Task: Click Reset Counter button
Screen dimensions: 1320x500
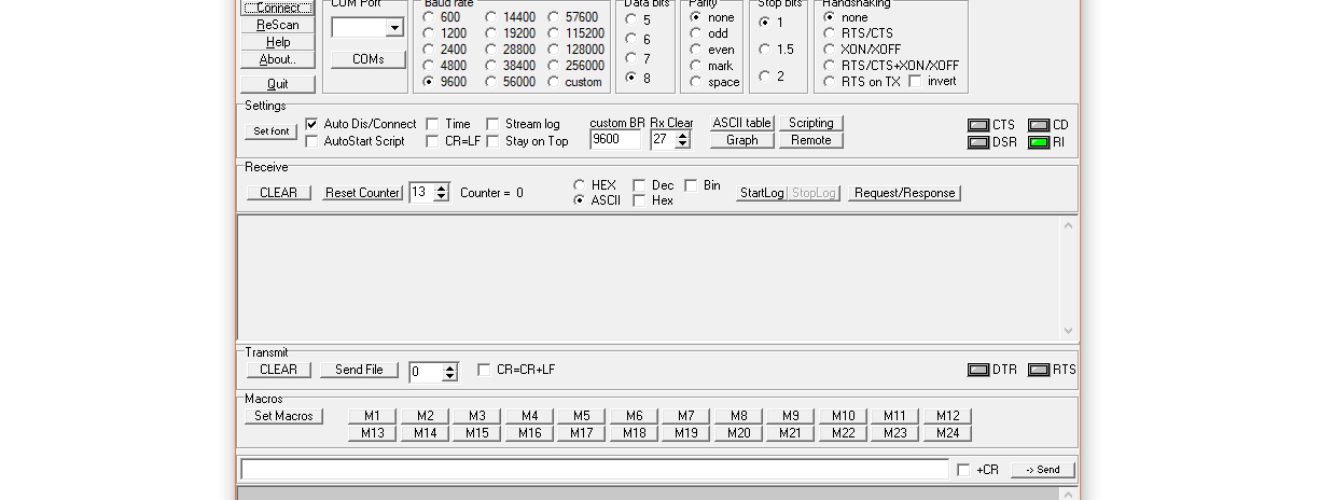Action: click(x=362, y=193)
